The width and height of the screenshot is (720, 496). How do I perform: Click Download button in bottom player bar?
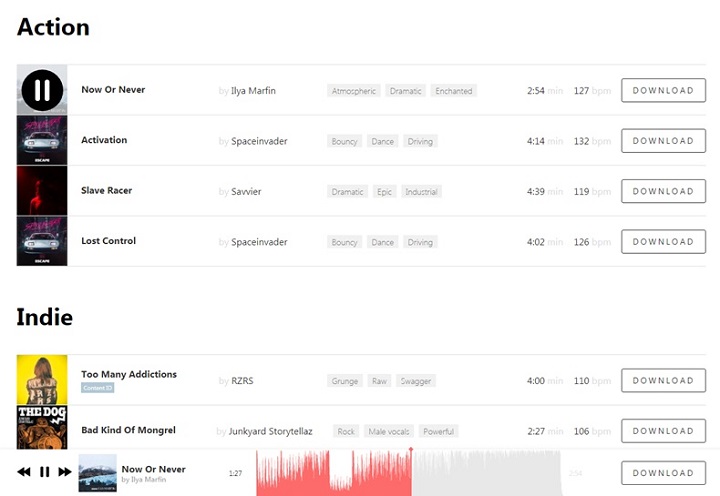point(663,473)
